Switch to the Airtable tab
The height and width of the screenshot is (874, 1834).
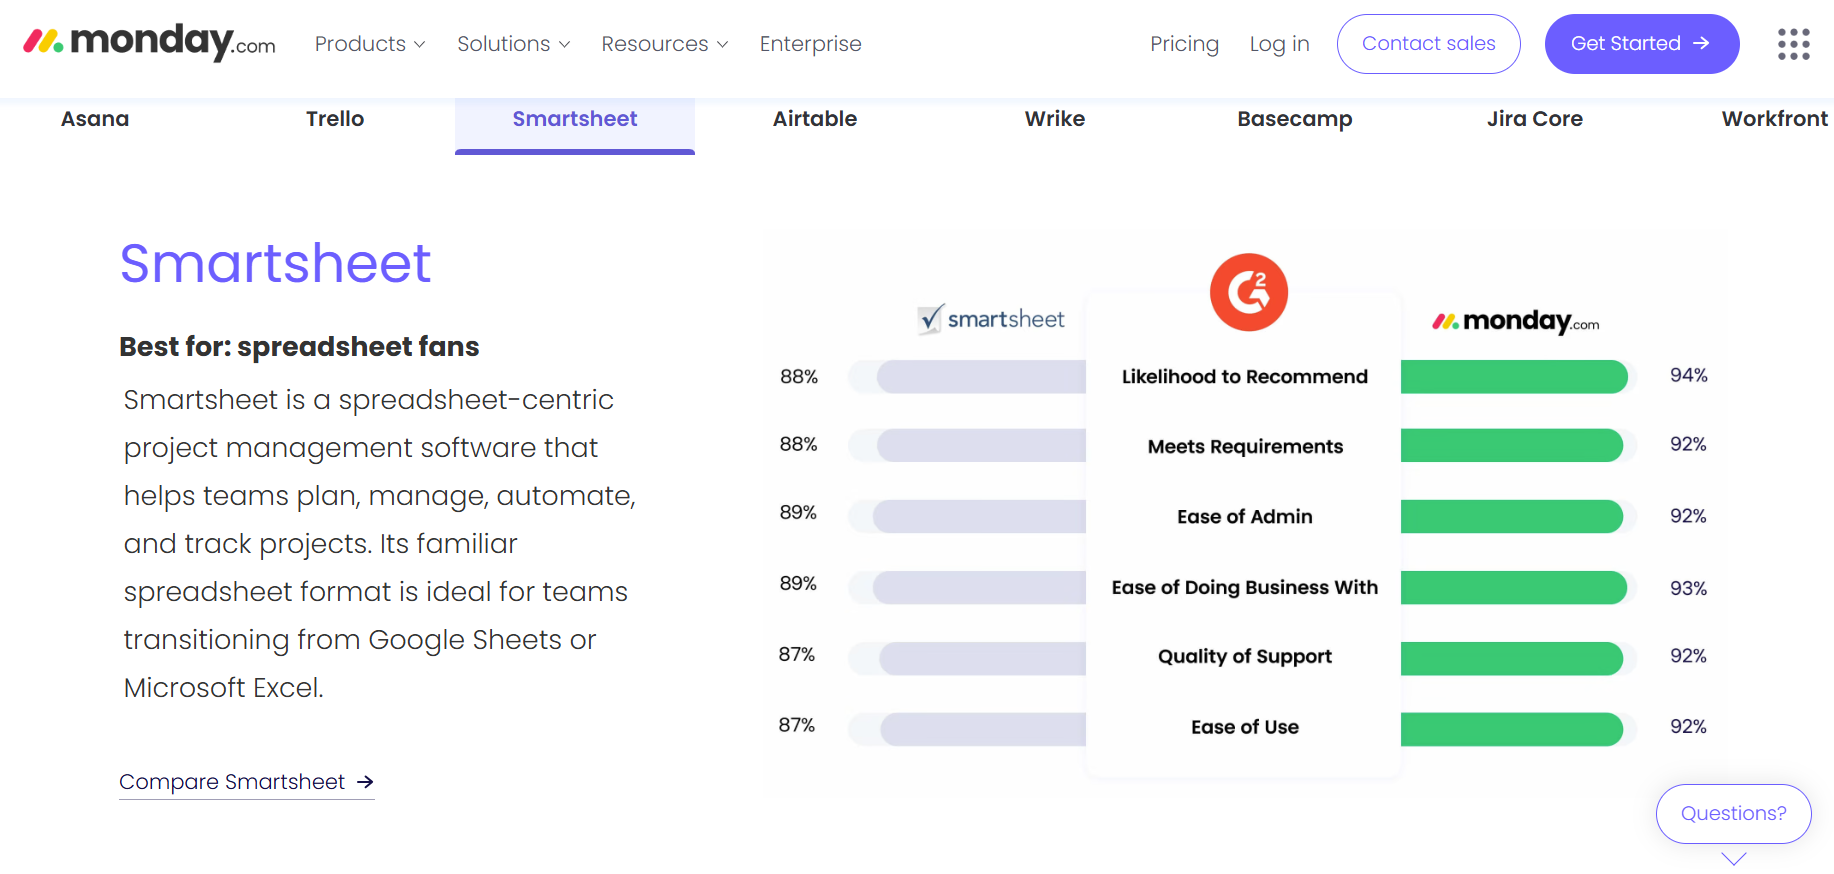click(815, 119)
